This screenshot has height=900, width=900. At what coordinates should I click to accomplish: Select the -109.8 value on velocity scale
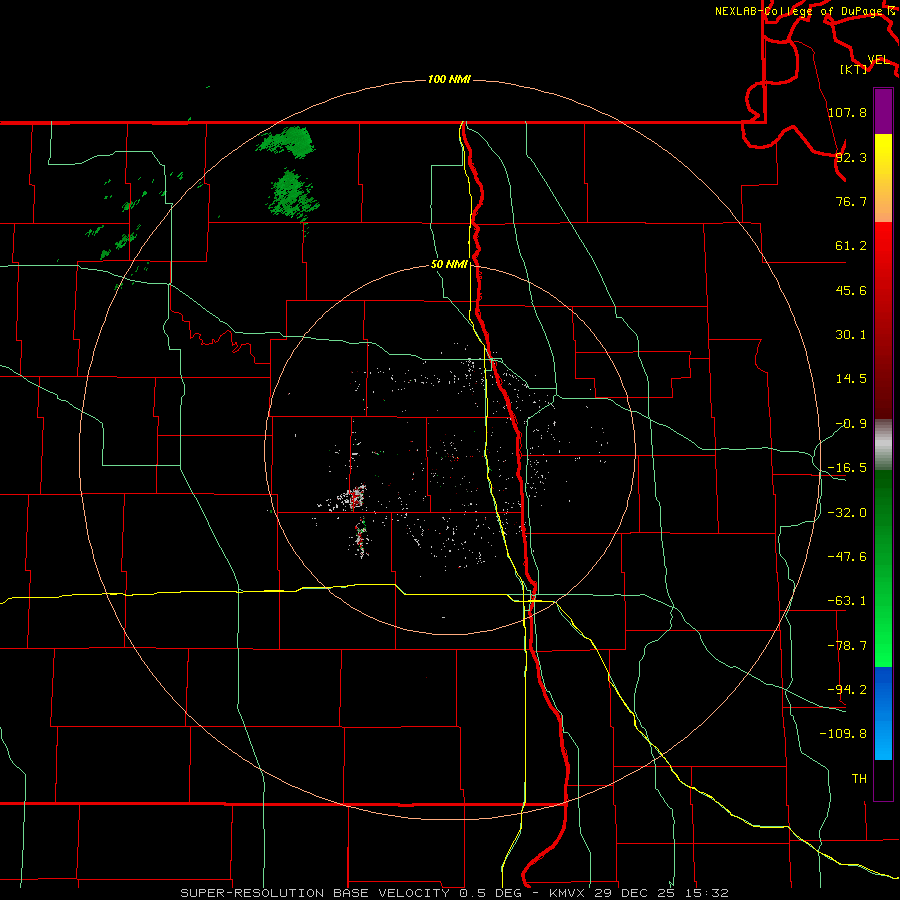tap(843, 734)
